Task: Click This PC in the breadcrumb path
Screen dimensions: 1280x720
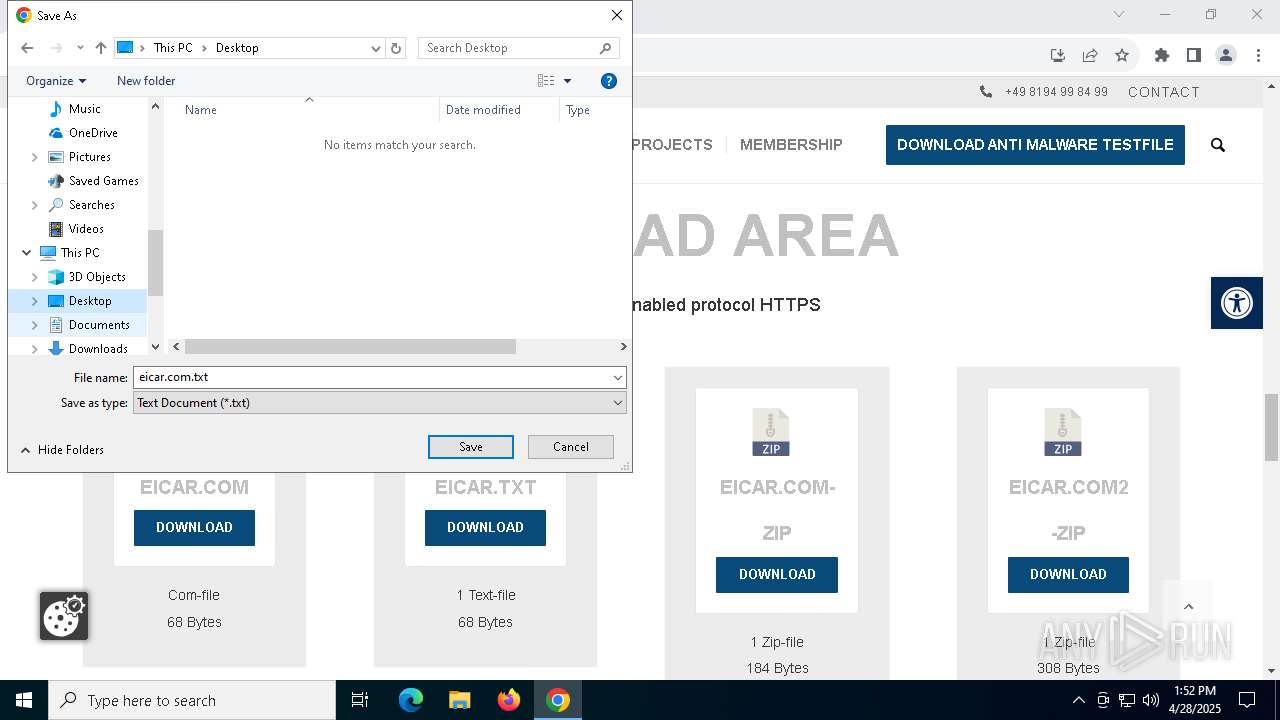Action: pyautogui.click(x=173, y=48)
